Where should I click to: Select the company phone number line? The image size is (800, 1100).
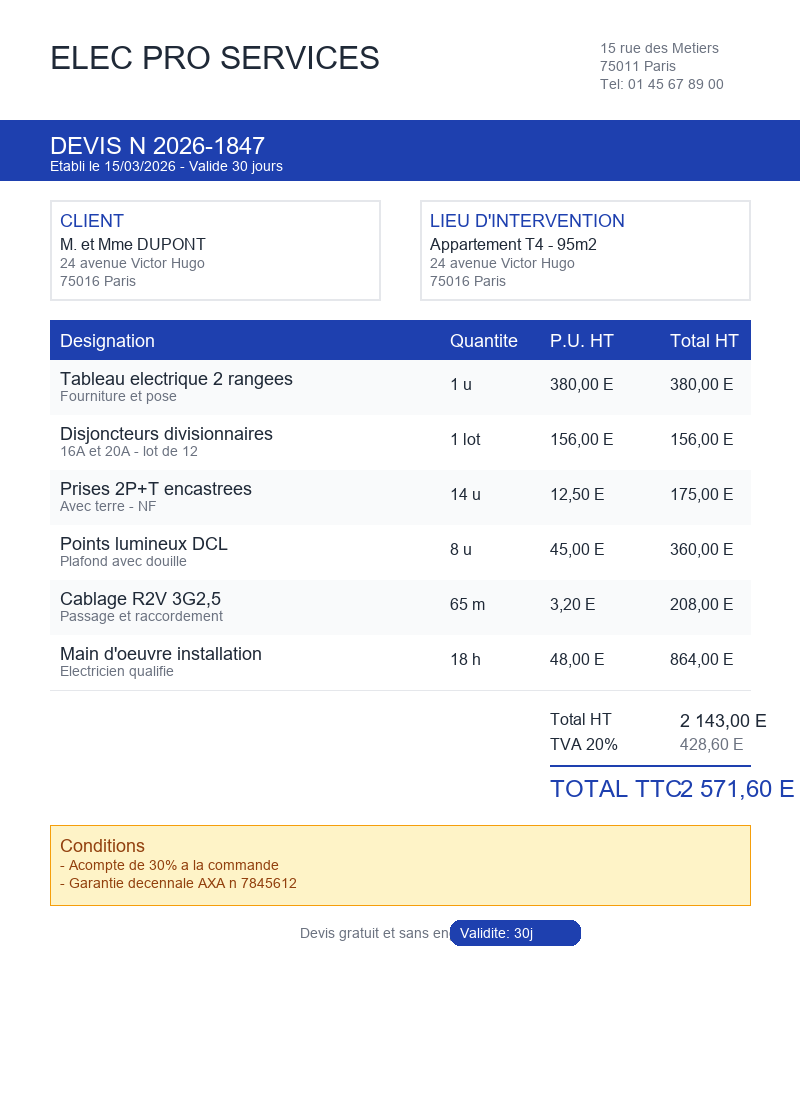click(x=661, y=85)
